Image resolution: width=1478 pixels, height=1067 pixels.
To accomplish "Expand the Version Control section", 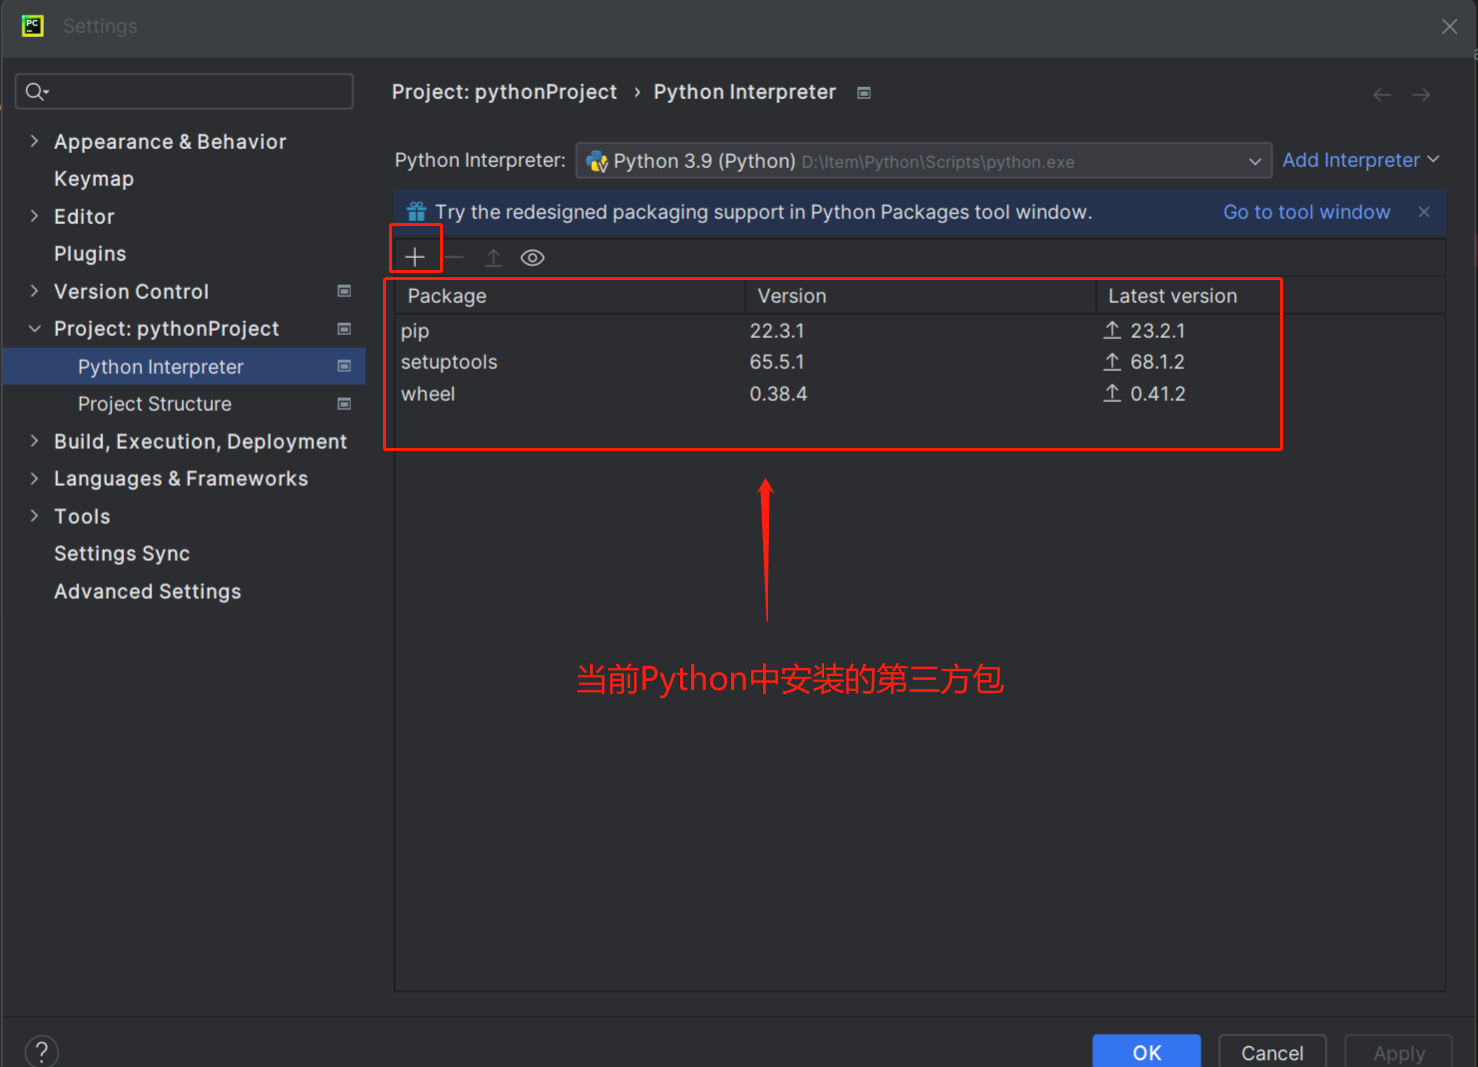I will click(34, 291).
